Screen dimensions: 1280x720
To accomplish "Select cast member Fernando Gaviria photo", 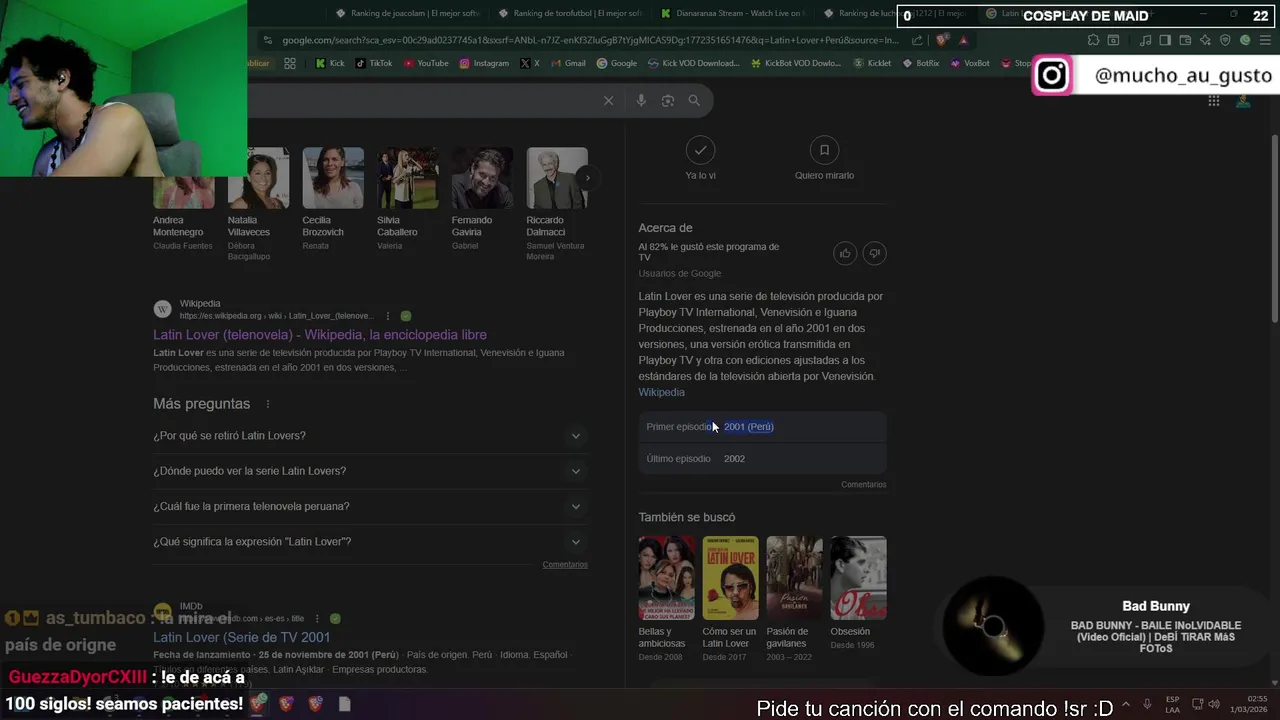I will (x=482, y=178).
